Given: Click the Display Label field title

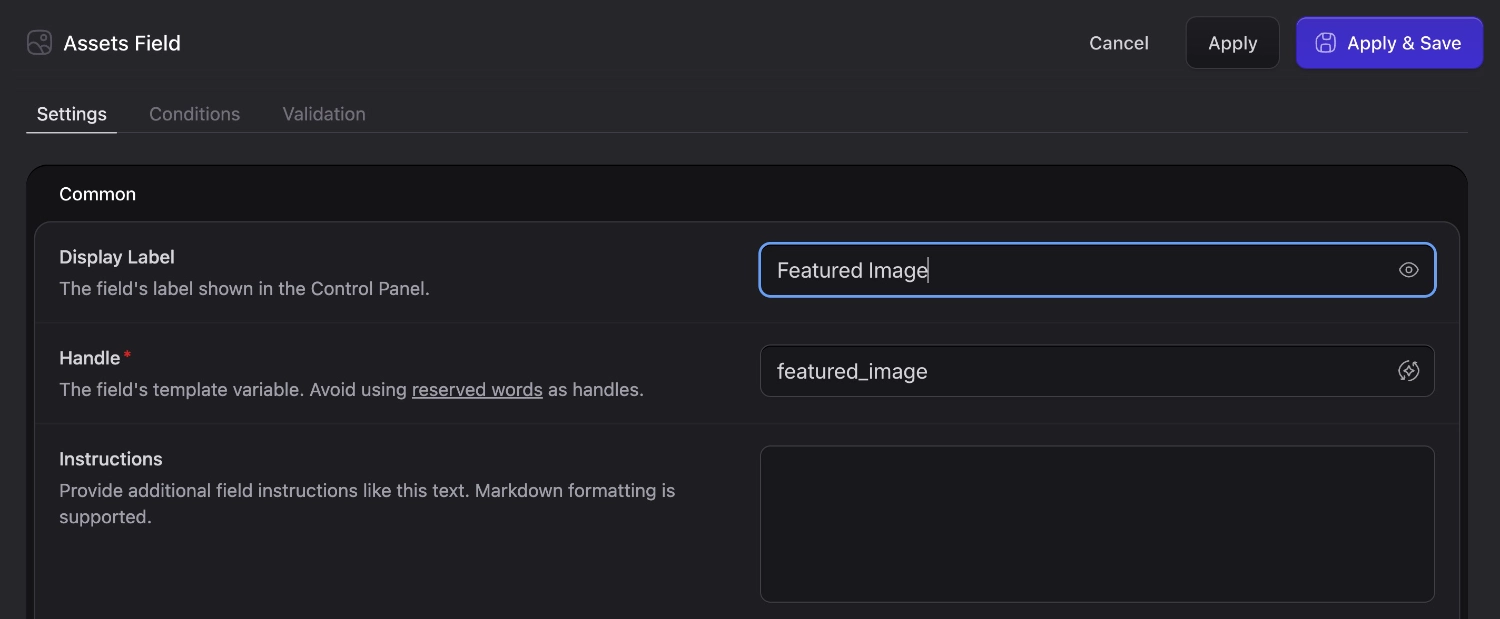Looking at the screenshot, I should coord(116,256).
